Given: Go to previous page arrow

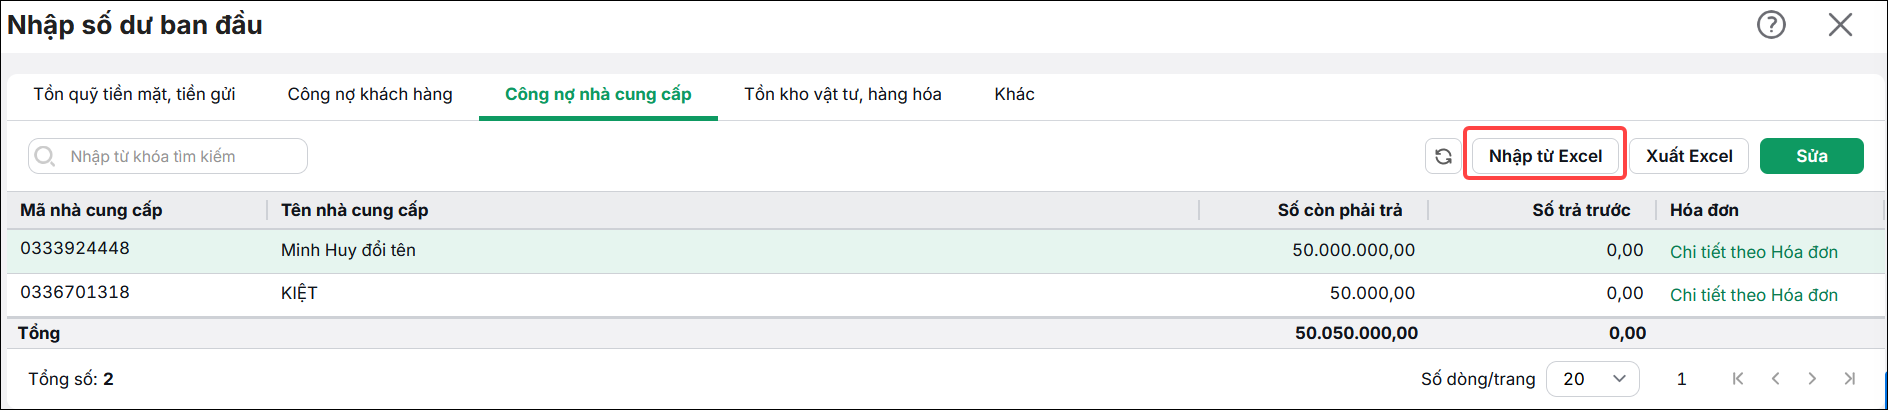Looking at the screenshot, I should pos(1775,379).
